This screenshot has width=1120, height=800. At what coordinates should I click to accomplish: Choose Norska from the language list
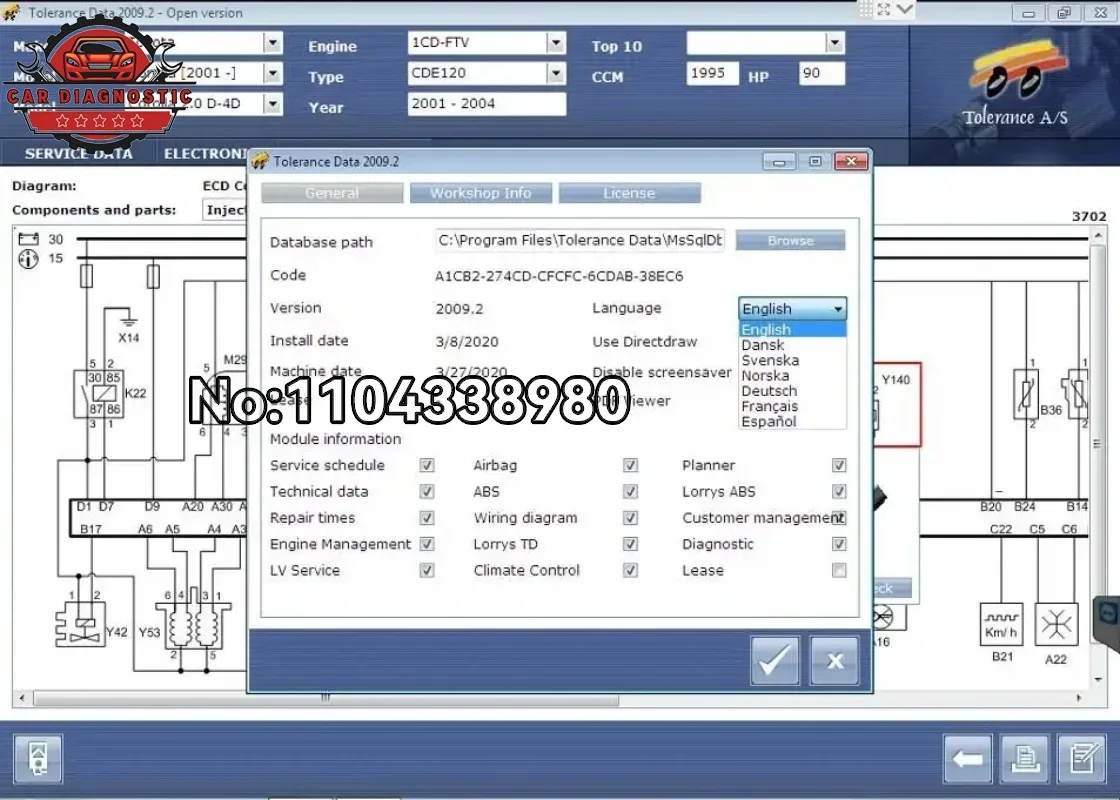792,376
